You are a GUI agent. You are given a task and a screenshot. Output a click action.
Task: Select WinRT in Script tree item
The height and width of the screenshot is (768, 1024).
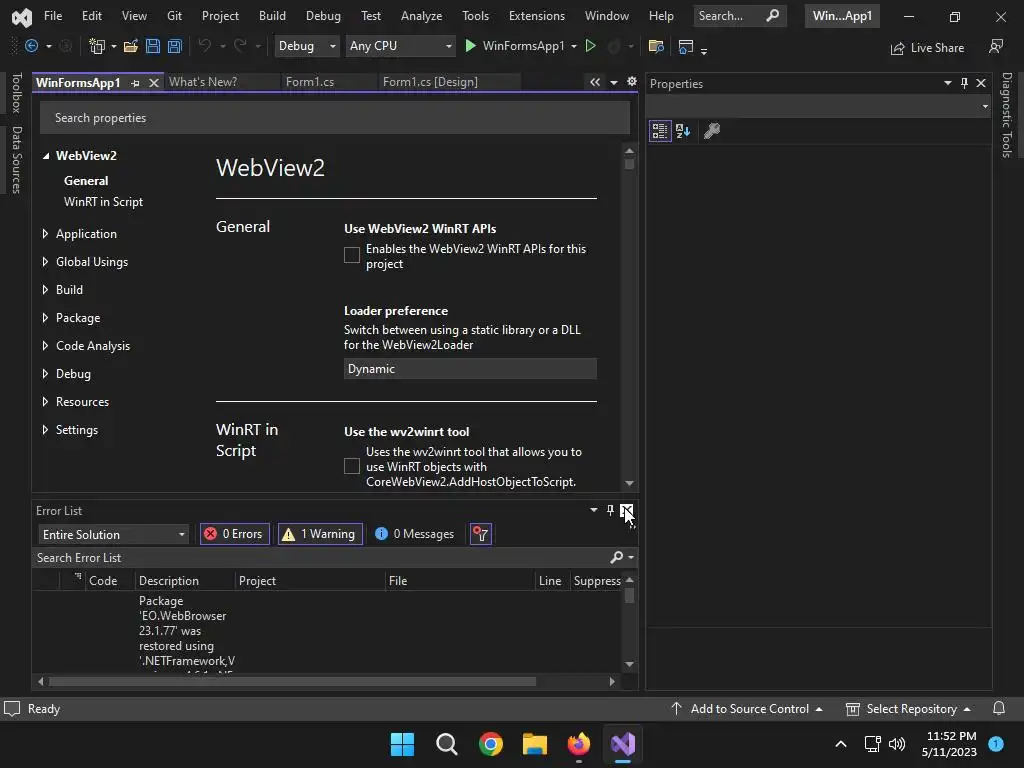click(x=103, y=202)
